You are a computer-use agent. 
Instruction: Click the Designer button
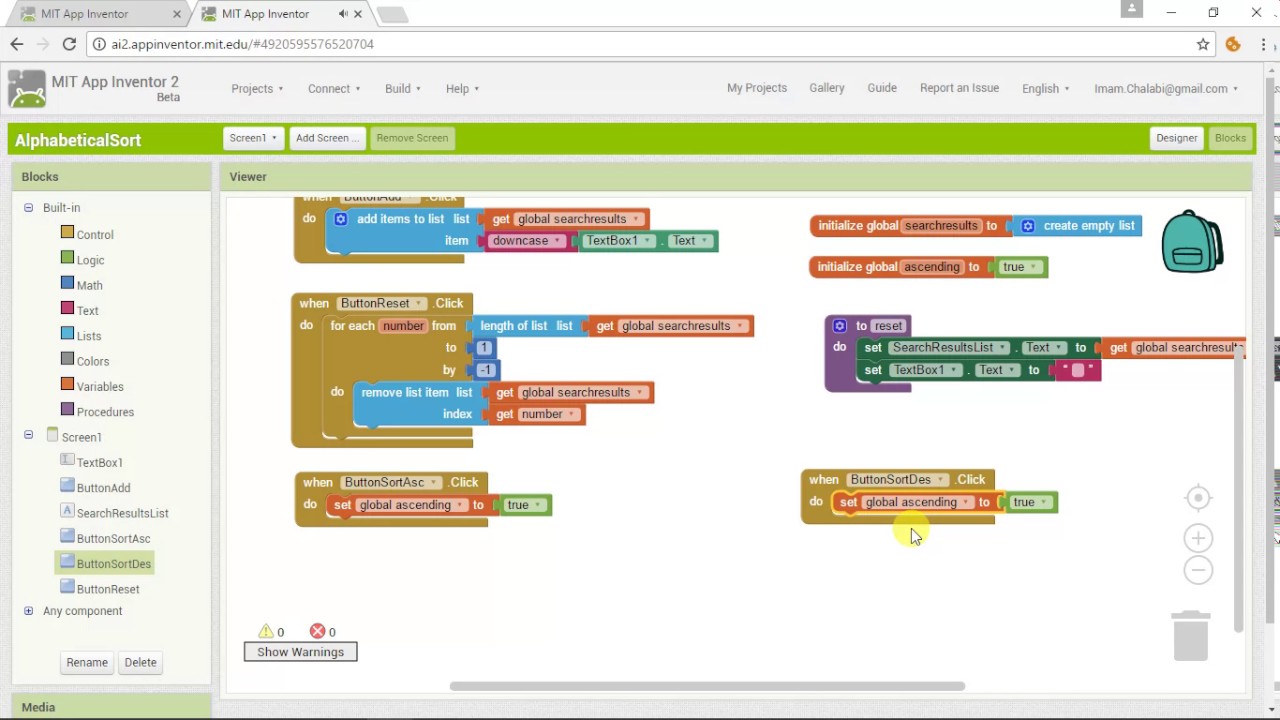click(1176, 138)
